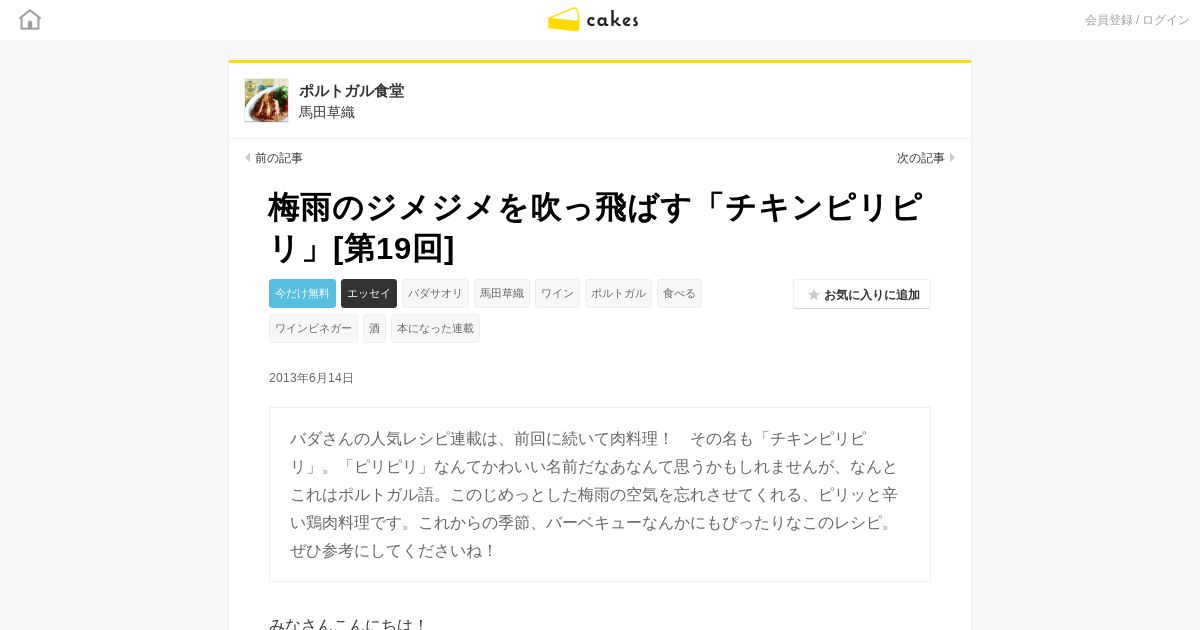Image resolution: width=1200 pixels, height=630 pixels.
Task: Open the cakes logo
Action: [593, 19]
